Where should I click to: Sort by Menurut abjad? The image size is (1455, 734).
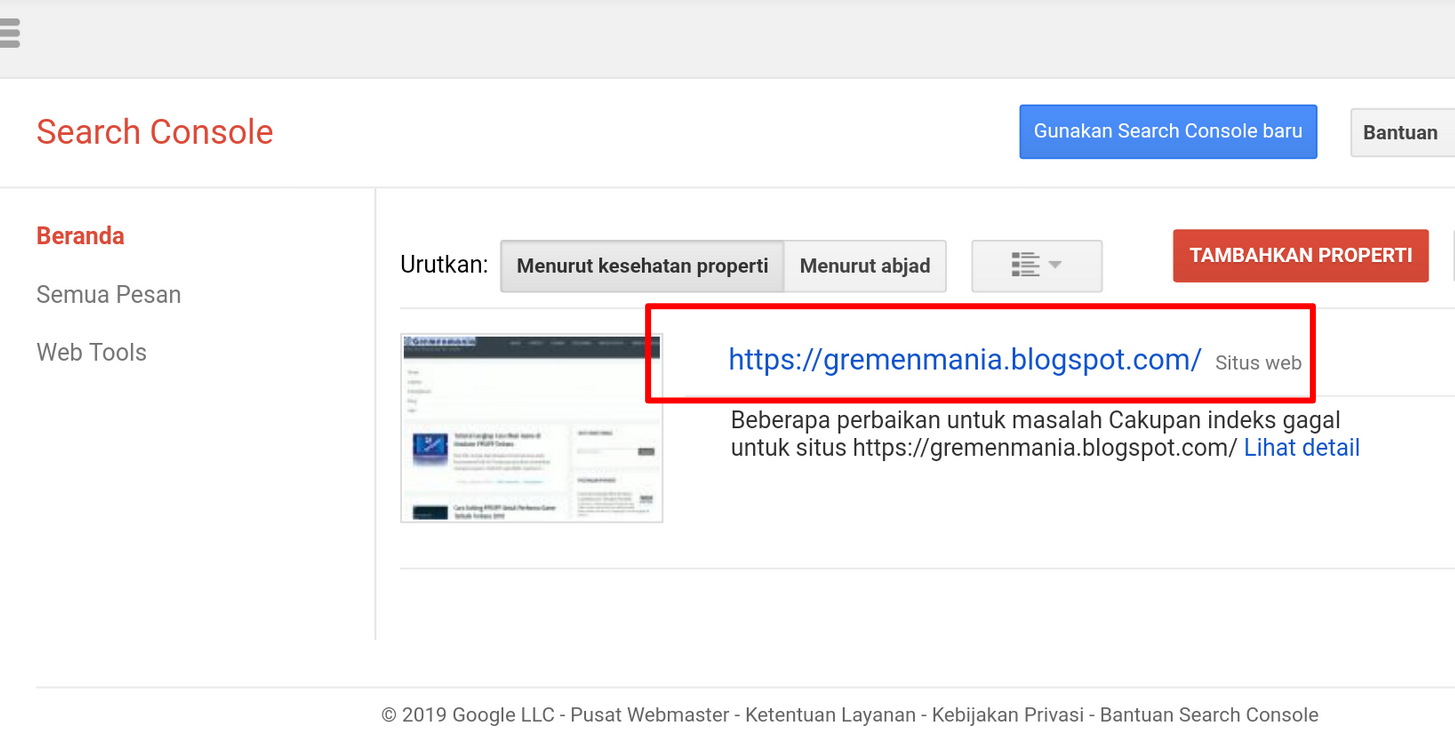tap(865, 266)
